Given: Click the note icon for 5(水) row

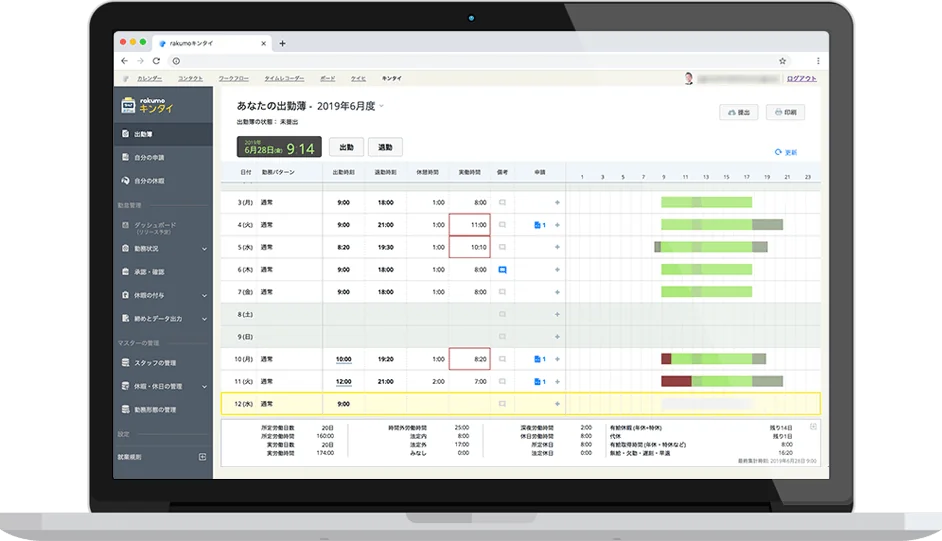Looking at the screenshot, I should click(x=502, y=247).
